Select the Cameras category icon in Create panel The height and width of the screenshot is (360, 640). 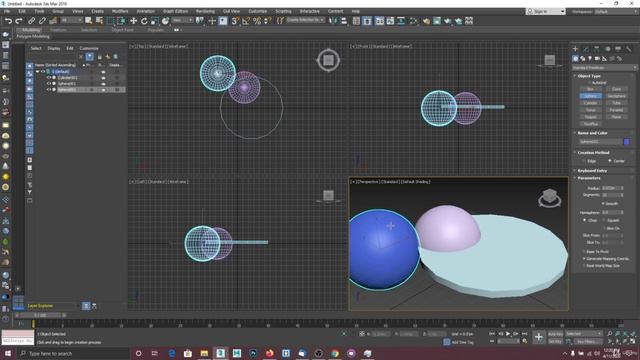coord(597,59)
